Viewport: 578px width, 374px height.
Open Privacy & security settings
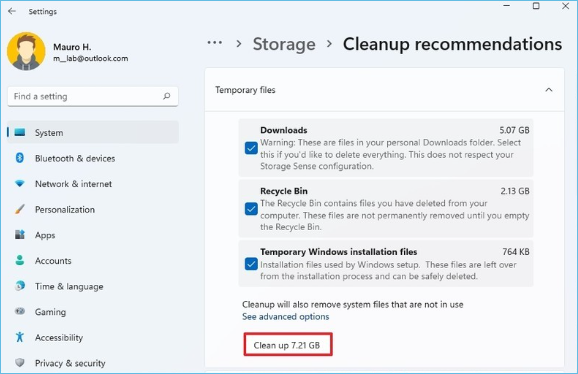(x=93, y=363)
